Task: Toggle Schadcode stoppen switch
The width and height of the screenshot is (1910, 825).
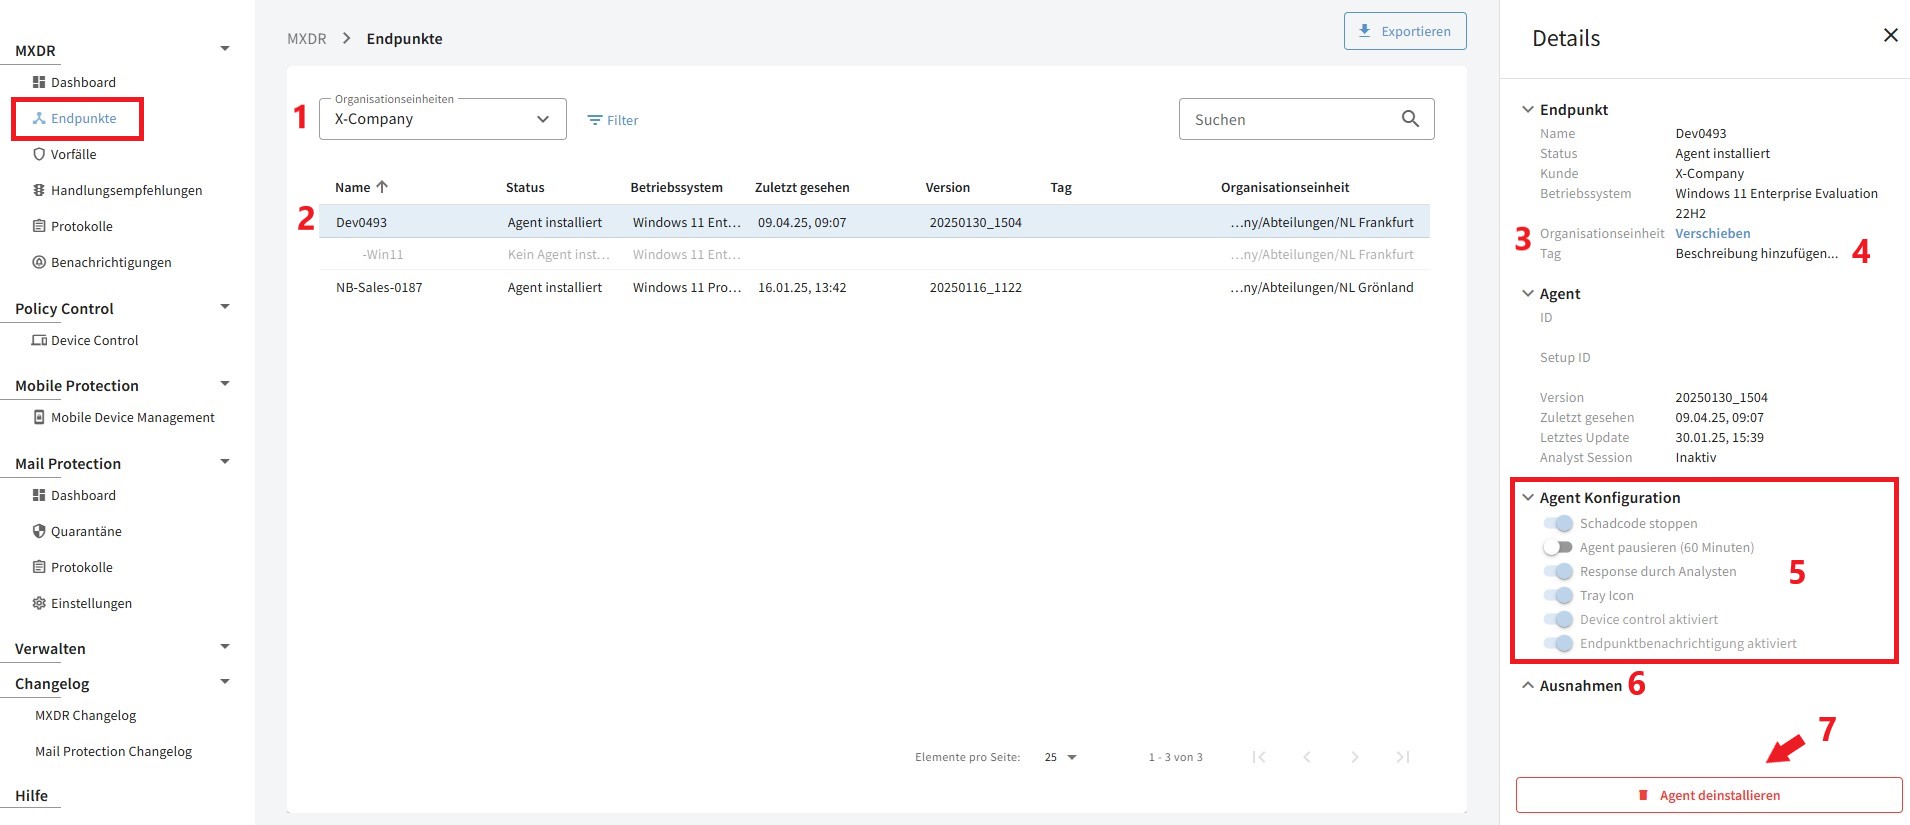Action: pos(1558,523)
